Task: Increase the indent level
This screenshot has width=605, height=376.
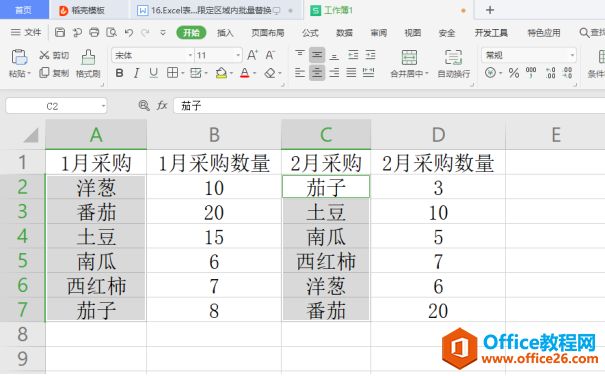Action: pos(370,55)
